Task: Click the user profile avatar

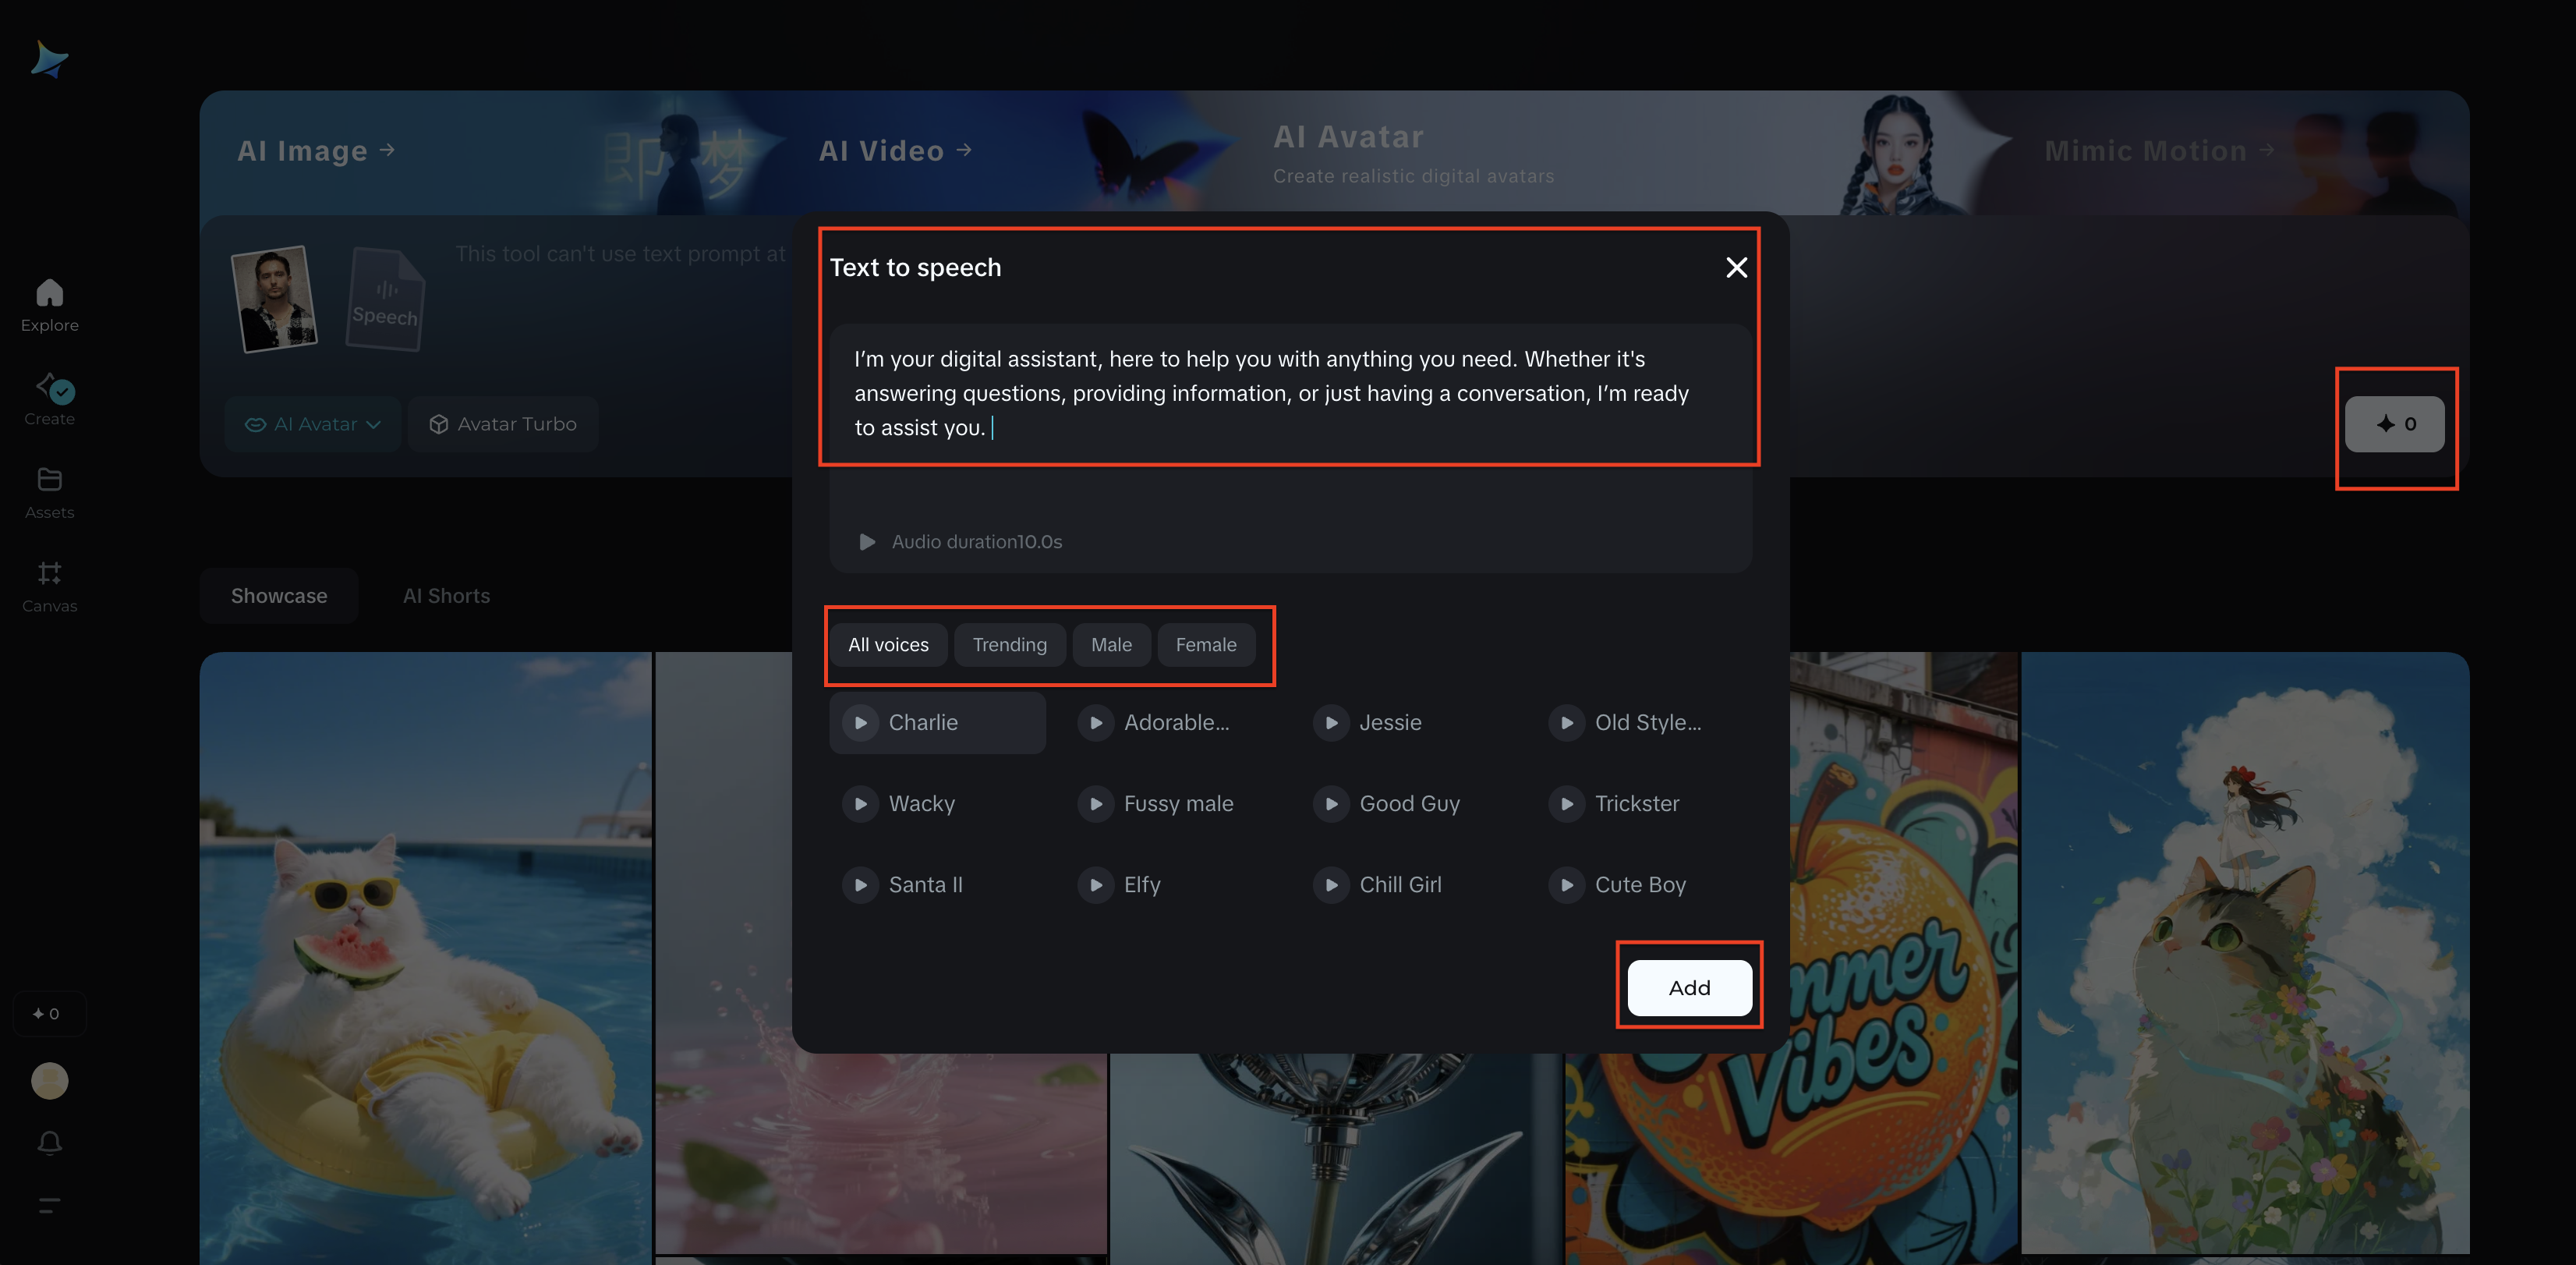Action: click(49, 1080)
